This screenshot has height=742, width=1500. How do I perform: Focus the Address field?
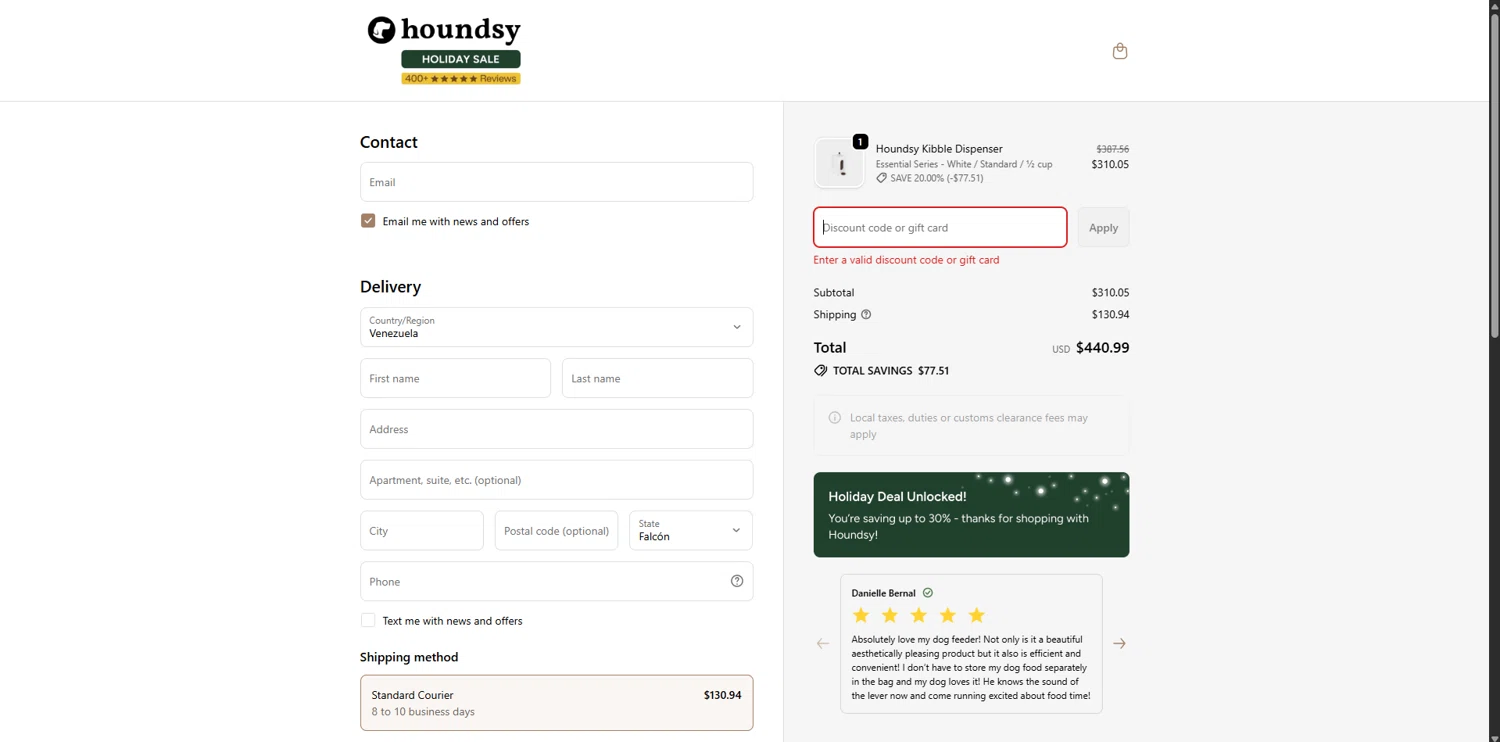pyautogui.click(x=557, y=429)
